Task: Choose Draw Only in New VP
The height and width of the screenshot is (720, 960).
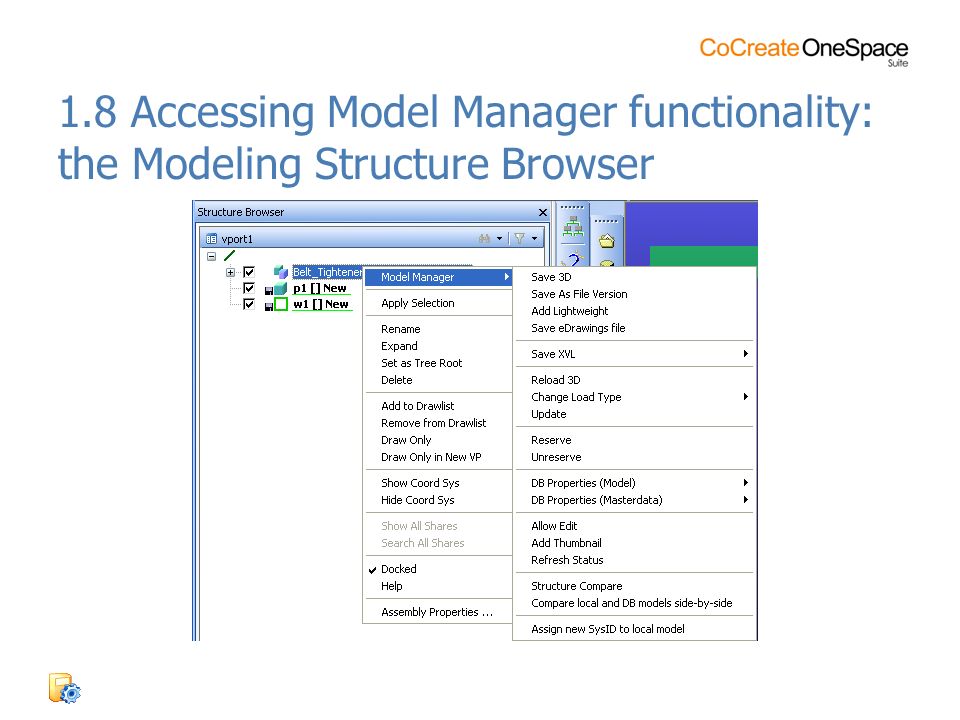Action: point(438,457)
